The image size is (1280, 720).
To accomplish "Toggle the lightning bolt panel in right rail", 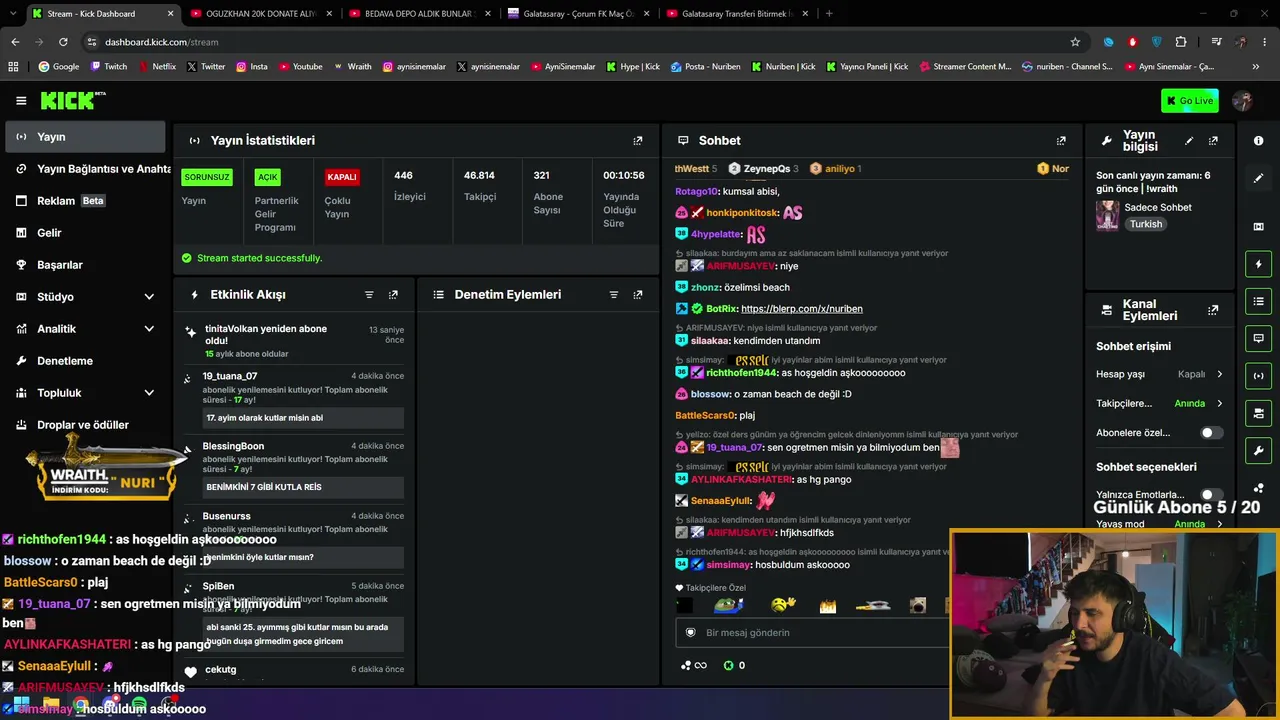I will (1258, 264).
